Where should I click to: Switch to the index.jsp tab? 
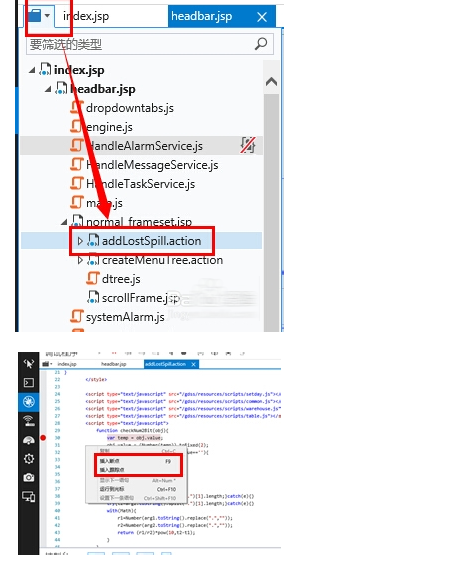pyautogui.click(x=86, y=16)
